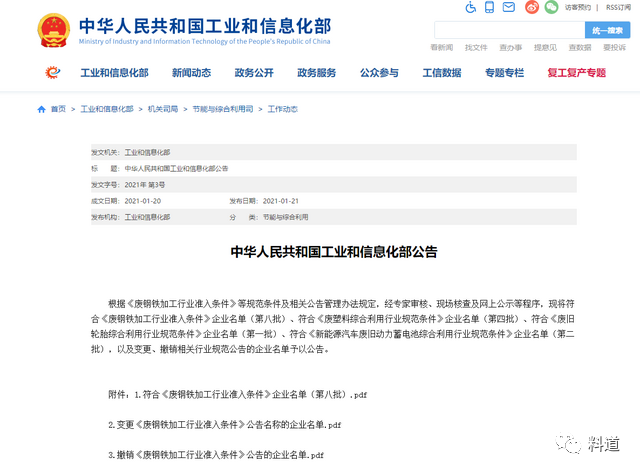Open 政务公开 navigation menu

[x=254, y=73]
